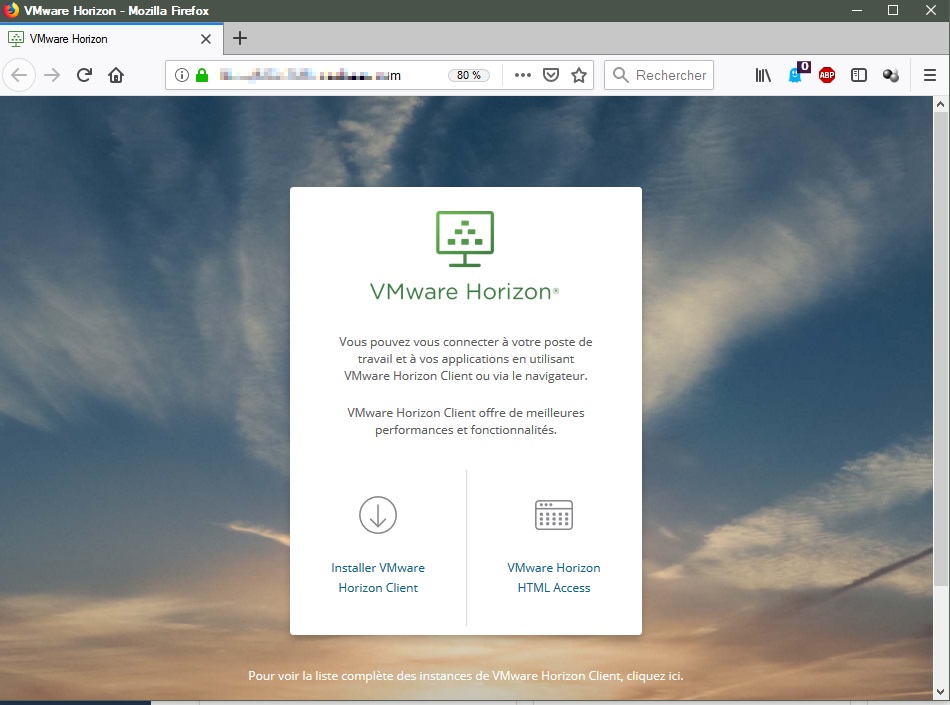Open a new tab with plus button
950x705 pixels.
coord(240,38)
